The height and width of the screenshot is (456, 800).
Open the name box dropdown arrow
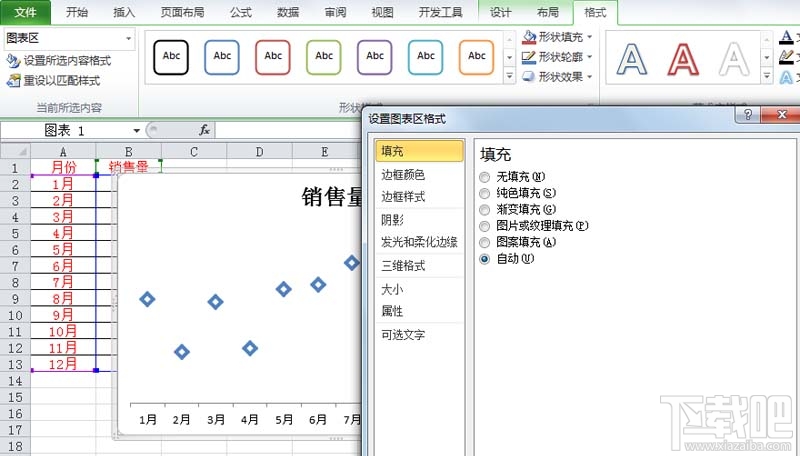coord(137,131)
